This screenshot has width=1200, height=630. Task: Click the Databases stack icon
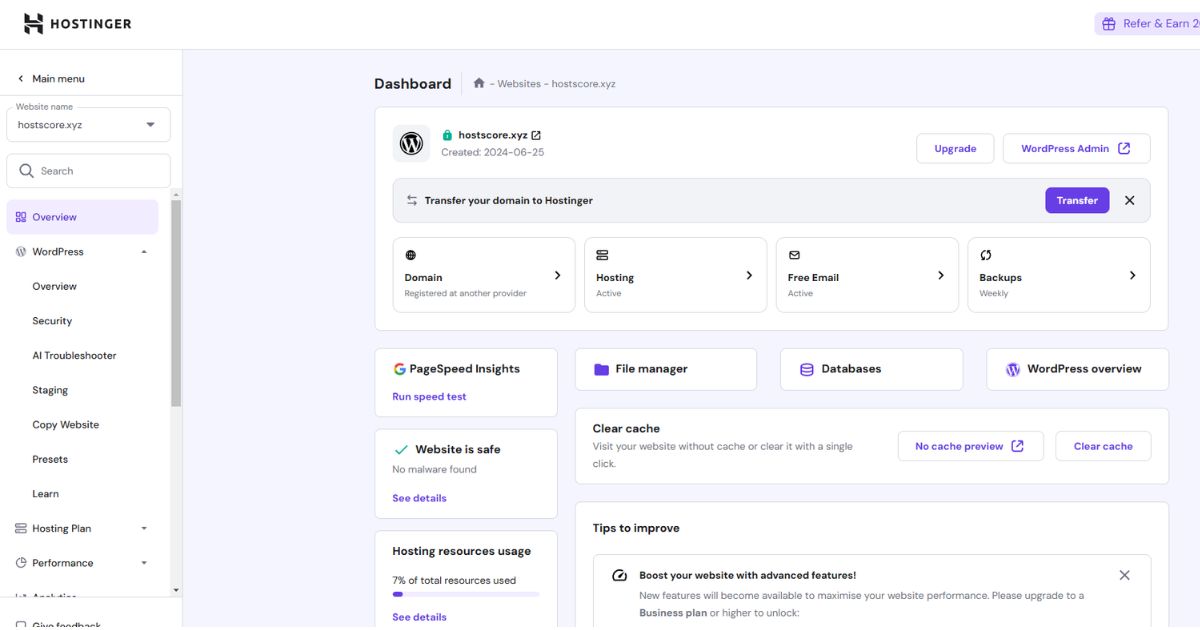click(x=807, y=369)
